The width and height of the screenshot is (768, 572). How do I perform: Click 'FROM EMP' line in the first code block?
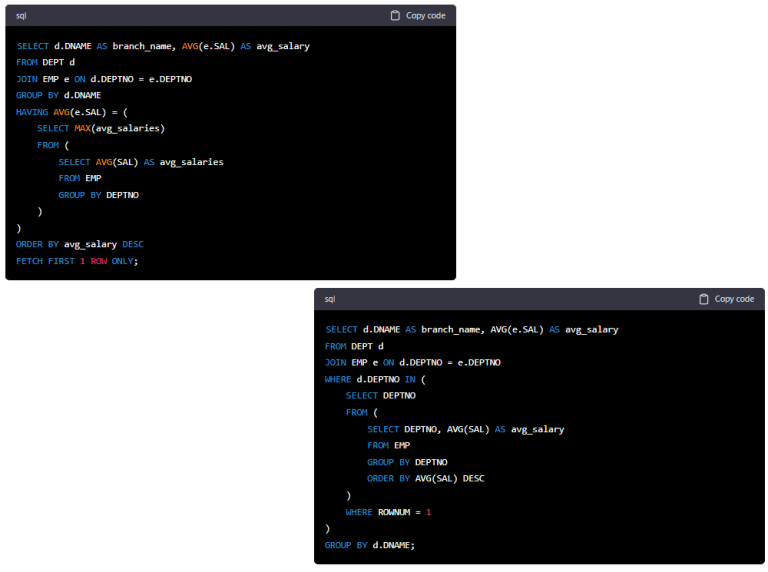point(80,178)
